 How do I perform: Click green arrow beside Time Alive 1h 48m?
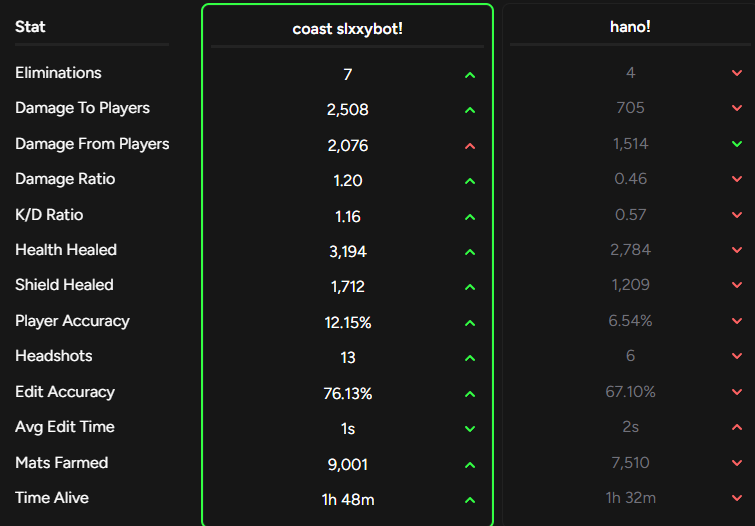click(x=470, y=500)
